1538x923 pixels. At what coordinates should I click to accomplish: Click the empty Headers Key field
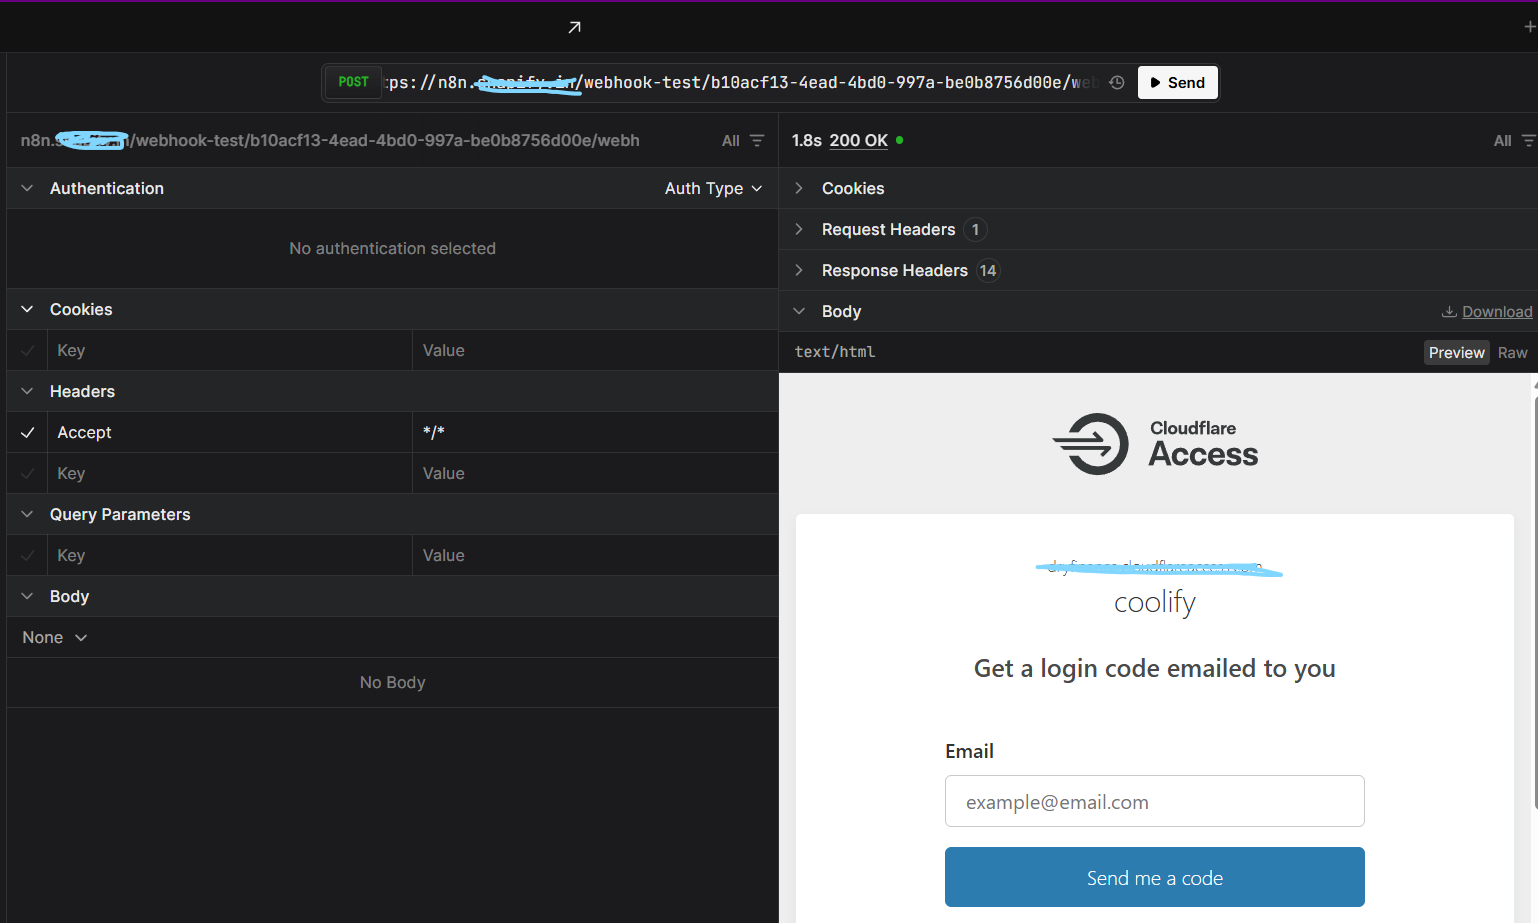point(230,473)
